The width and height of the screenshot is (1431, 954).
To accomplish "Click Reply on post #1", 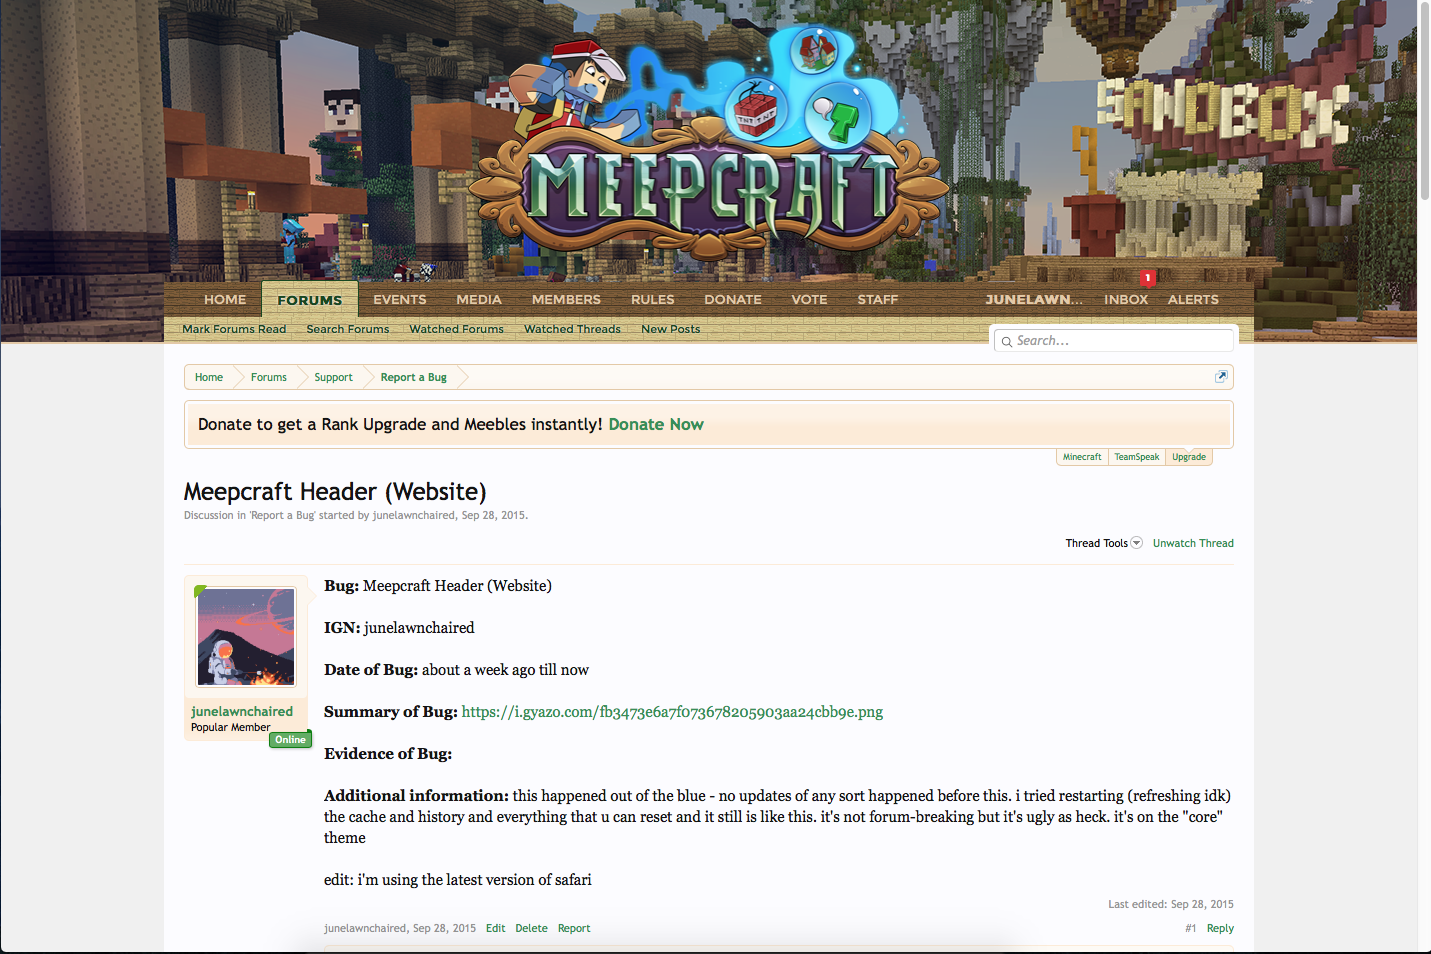I will 1220,928.
